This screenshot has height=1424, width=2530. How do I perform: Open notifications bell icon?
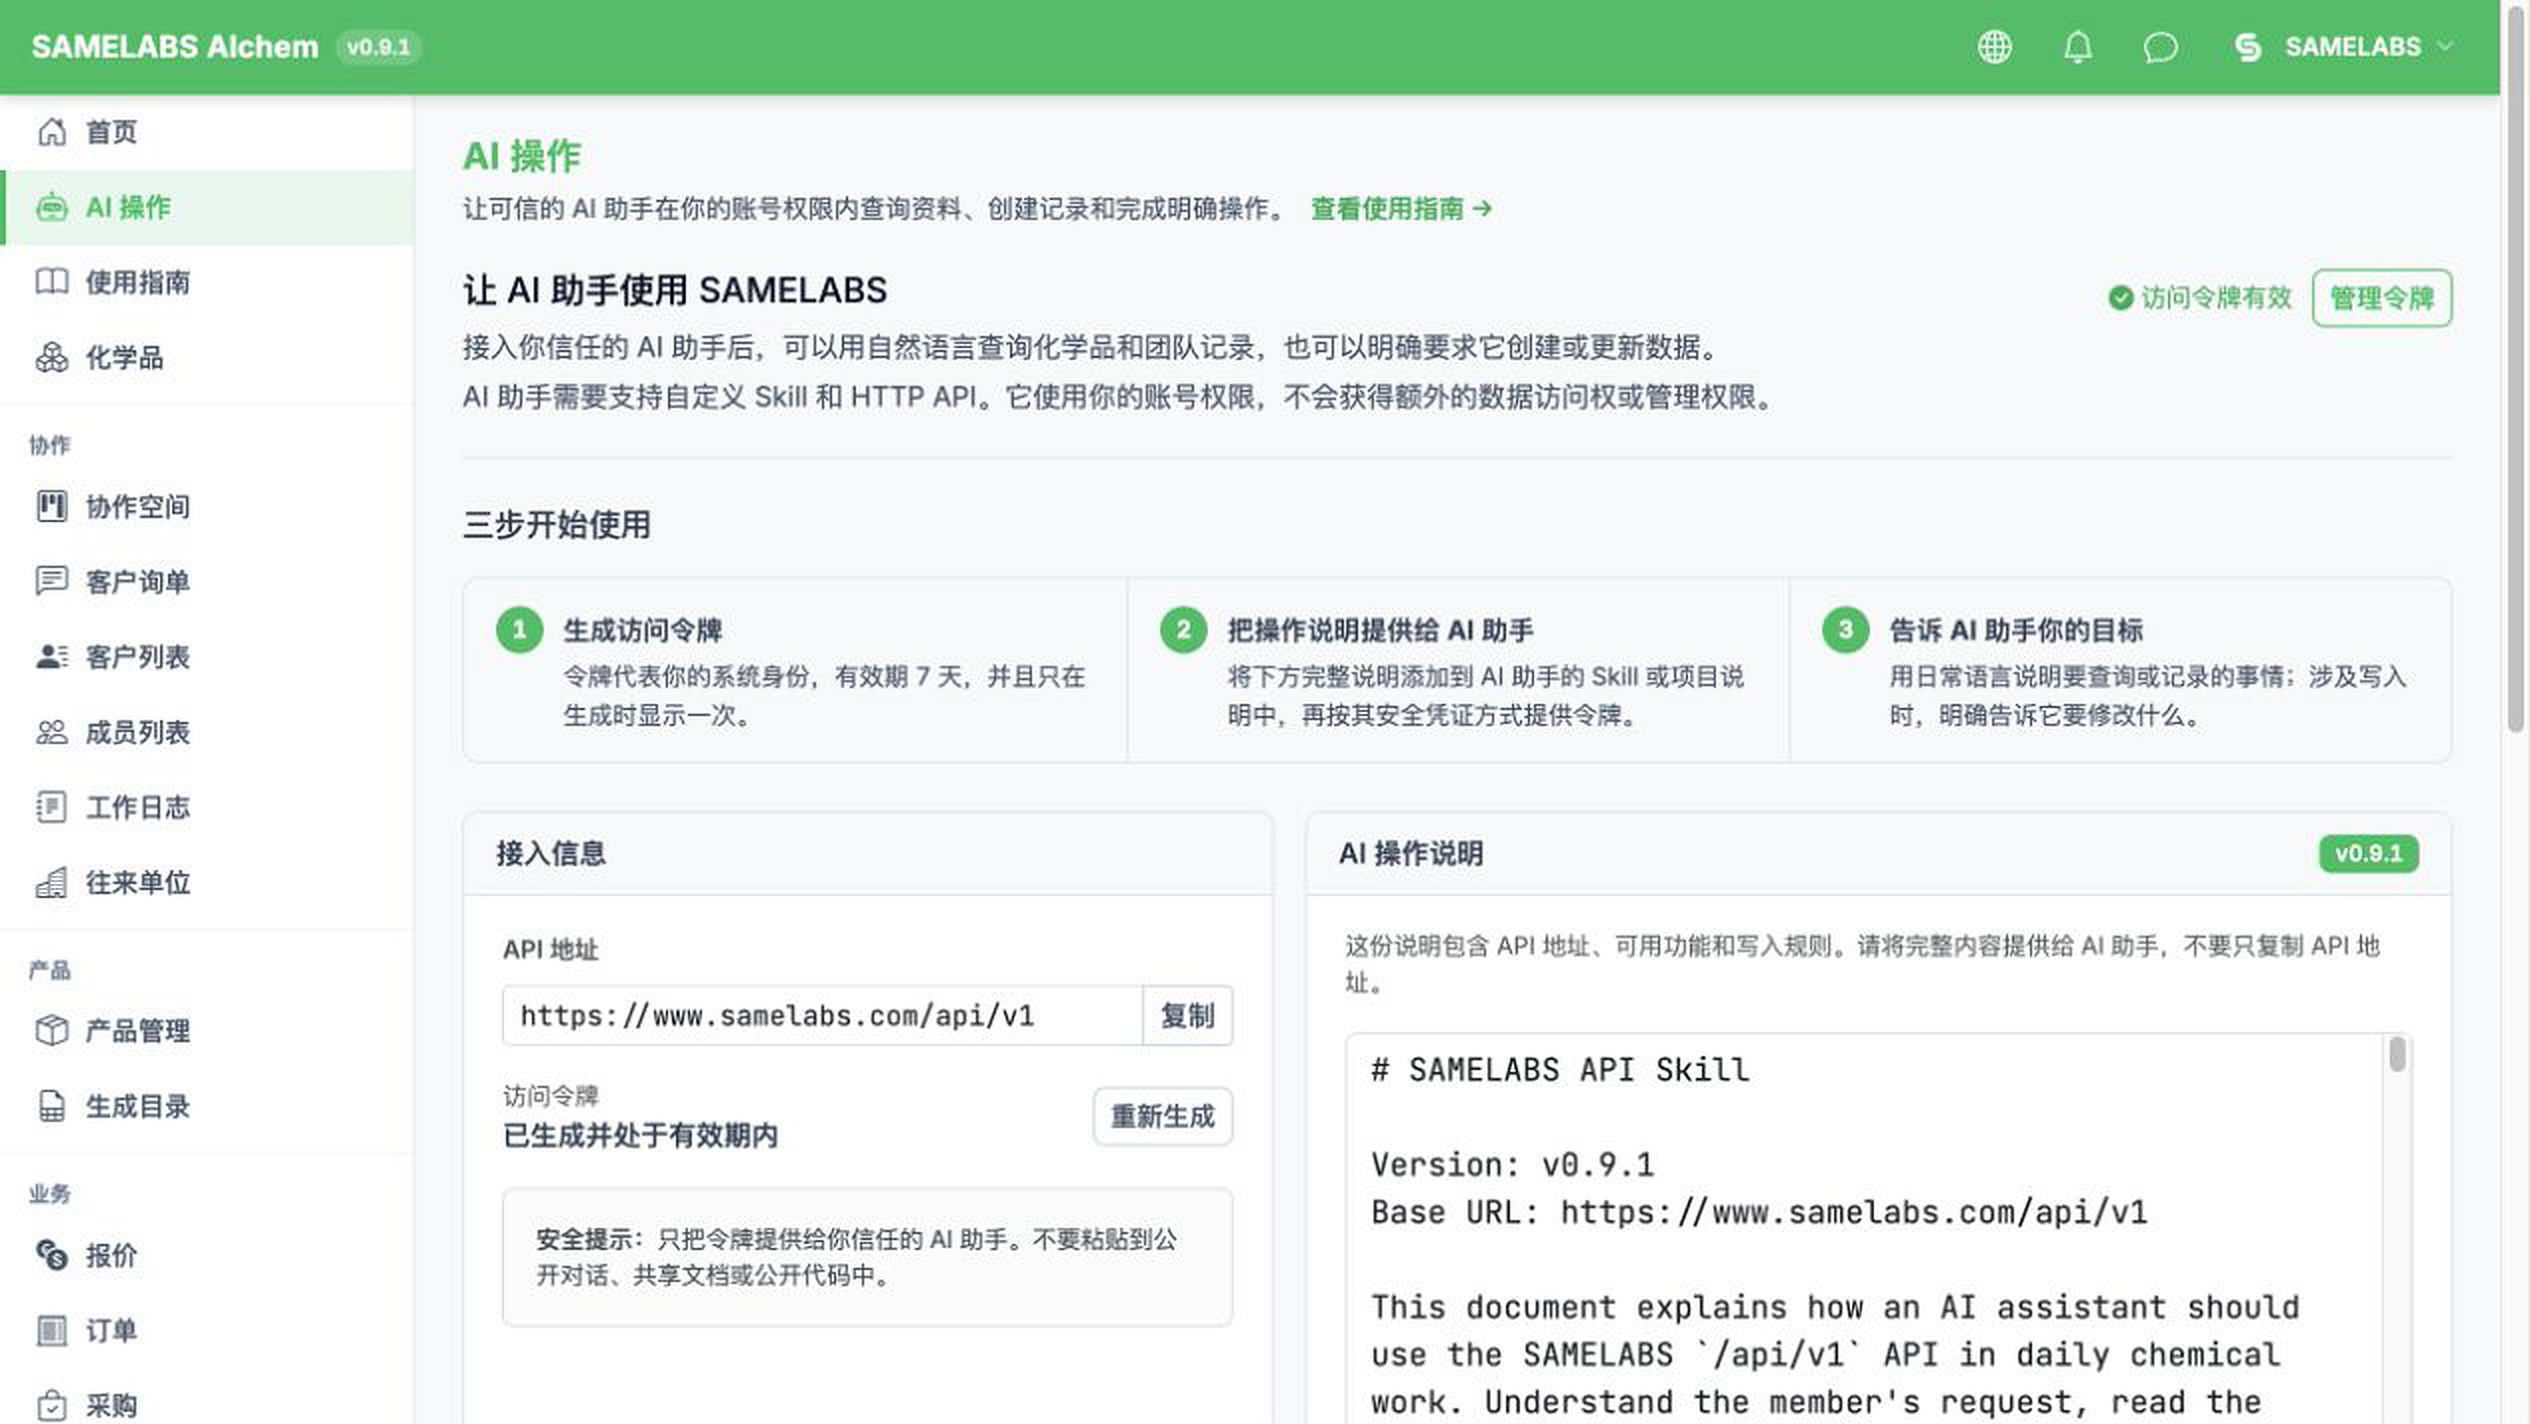(2077, 47)
